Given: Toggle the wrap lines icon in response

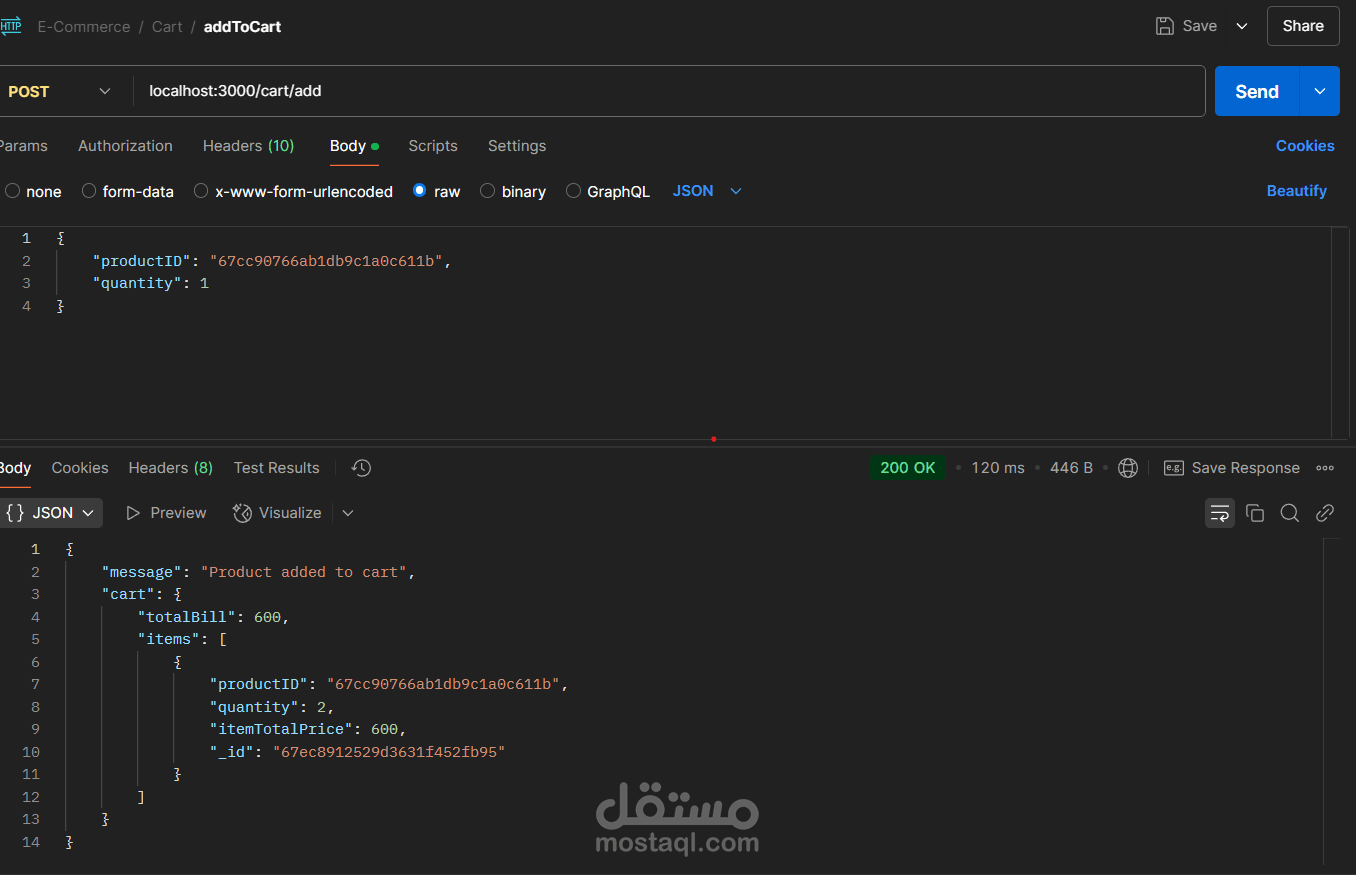Looking at the screenshot, I should coord(1220,513).
